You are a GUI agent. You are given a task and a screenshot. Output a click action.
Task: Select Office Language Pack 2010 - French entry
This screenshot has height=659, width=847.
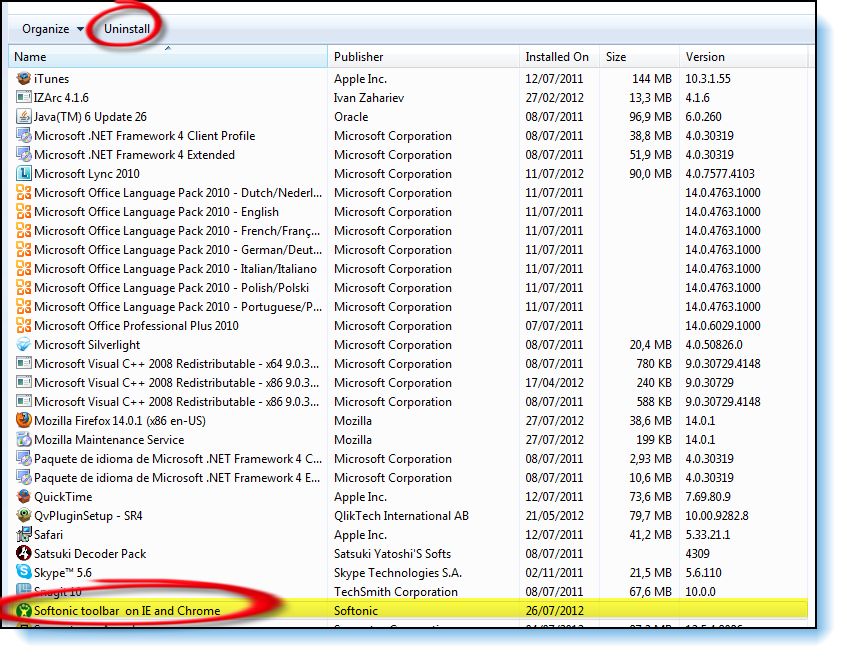pos(177,231)
